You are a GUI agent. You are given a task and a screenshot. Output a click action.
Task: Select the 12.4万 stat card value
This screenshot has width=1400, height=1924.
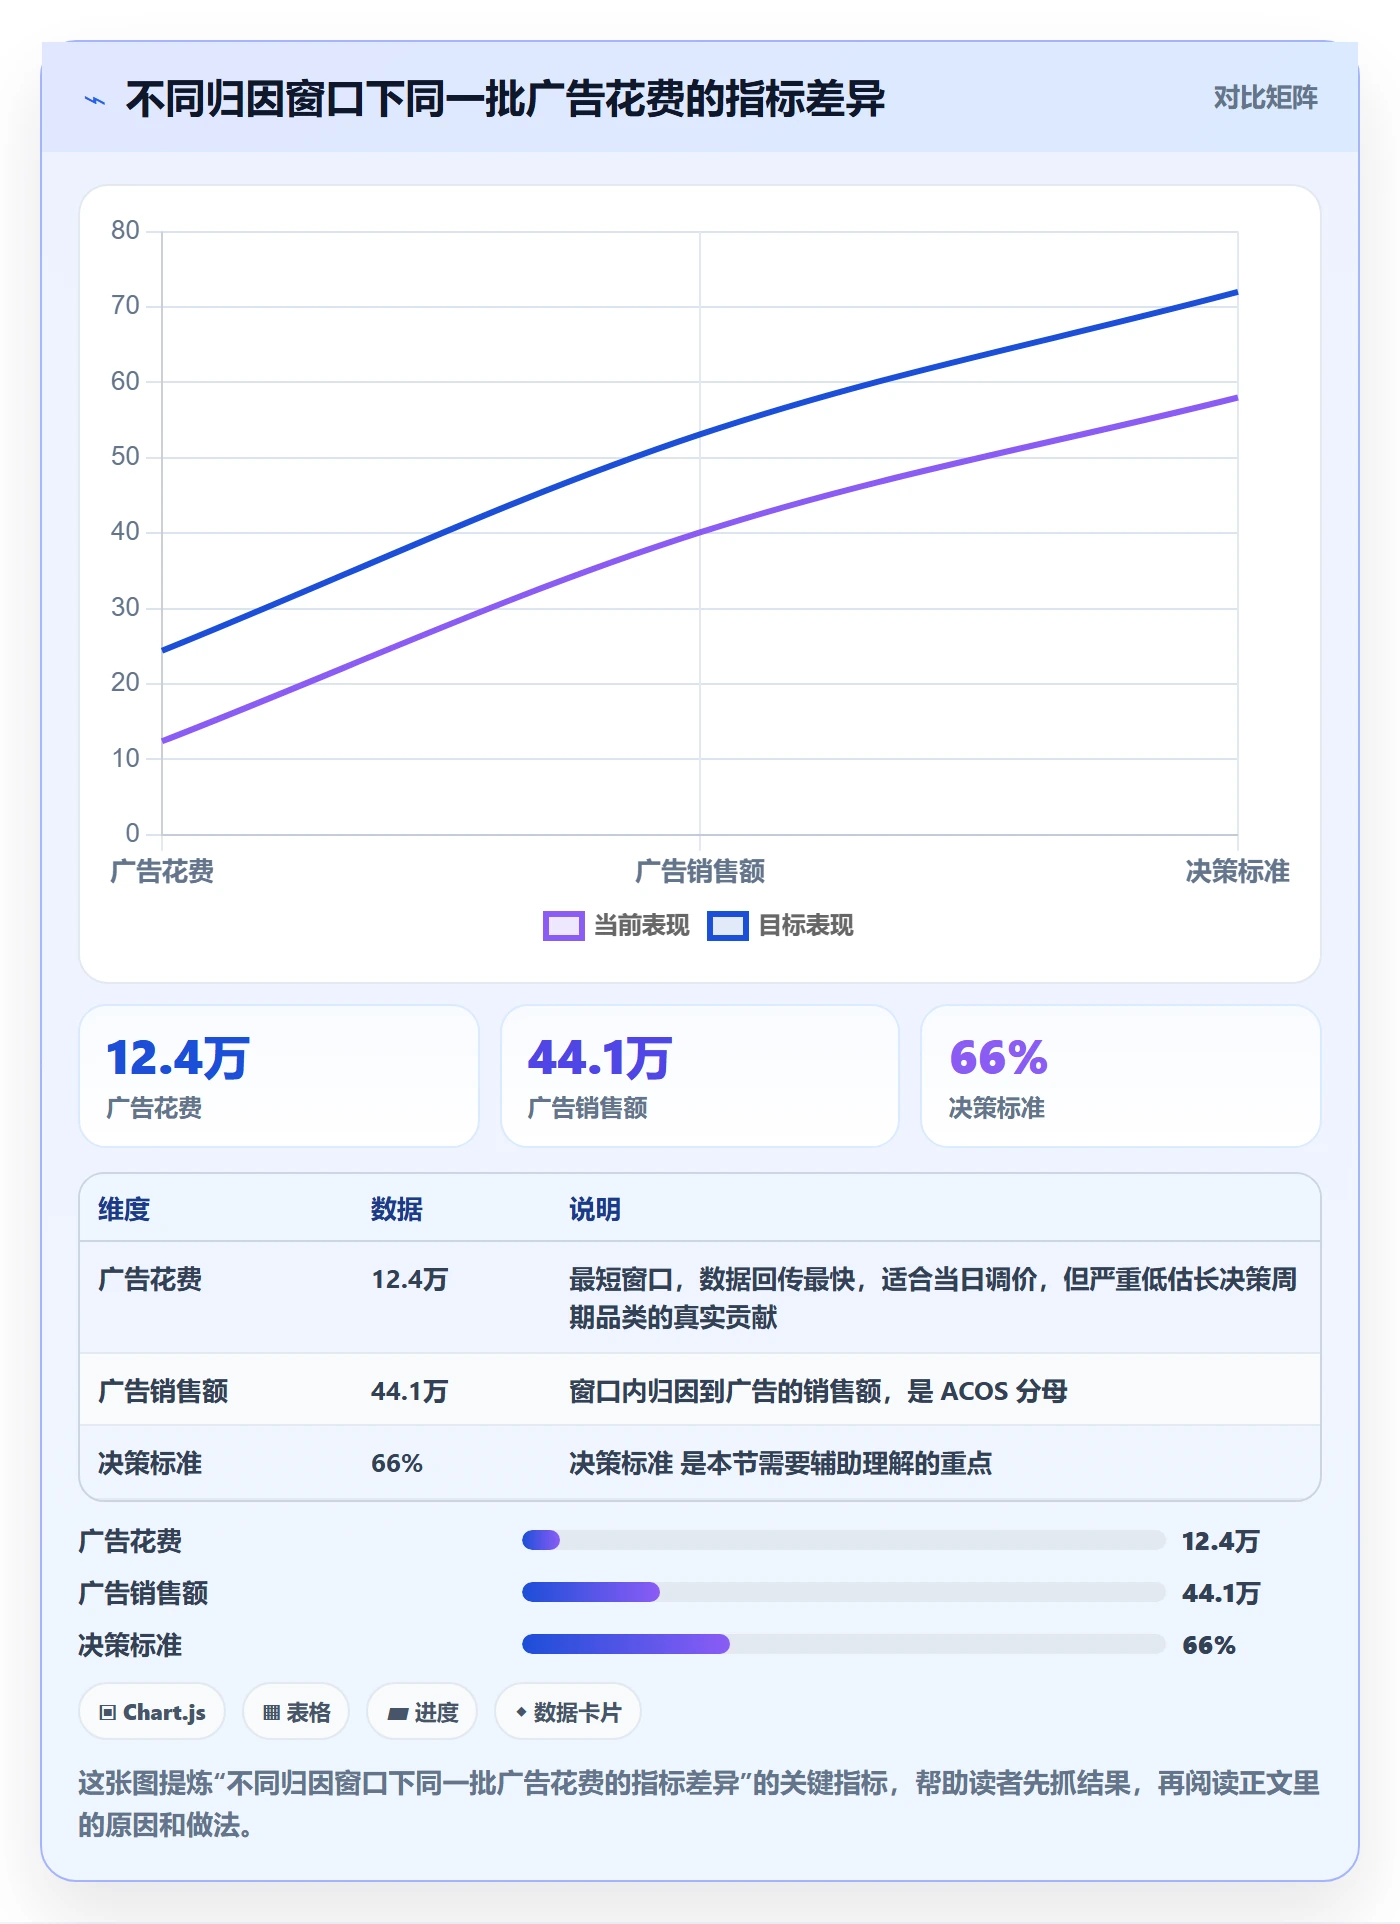pyautogui.click(x=178, y=1058)
